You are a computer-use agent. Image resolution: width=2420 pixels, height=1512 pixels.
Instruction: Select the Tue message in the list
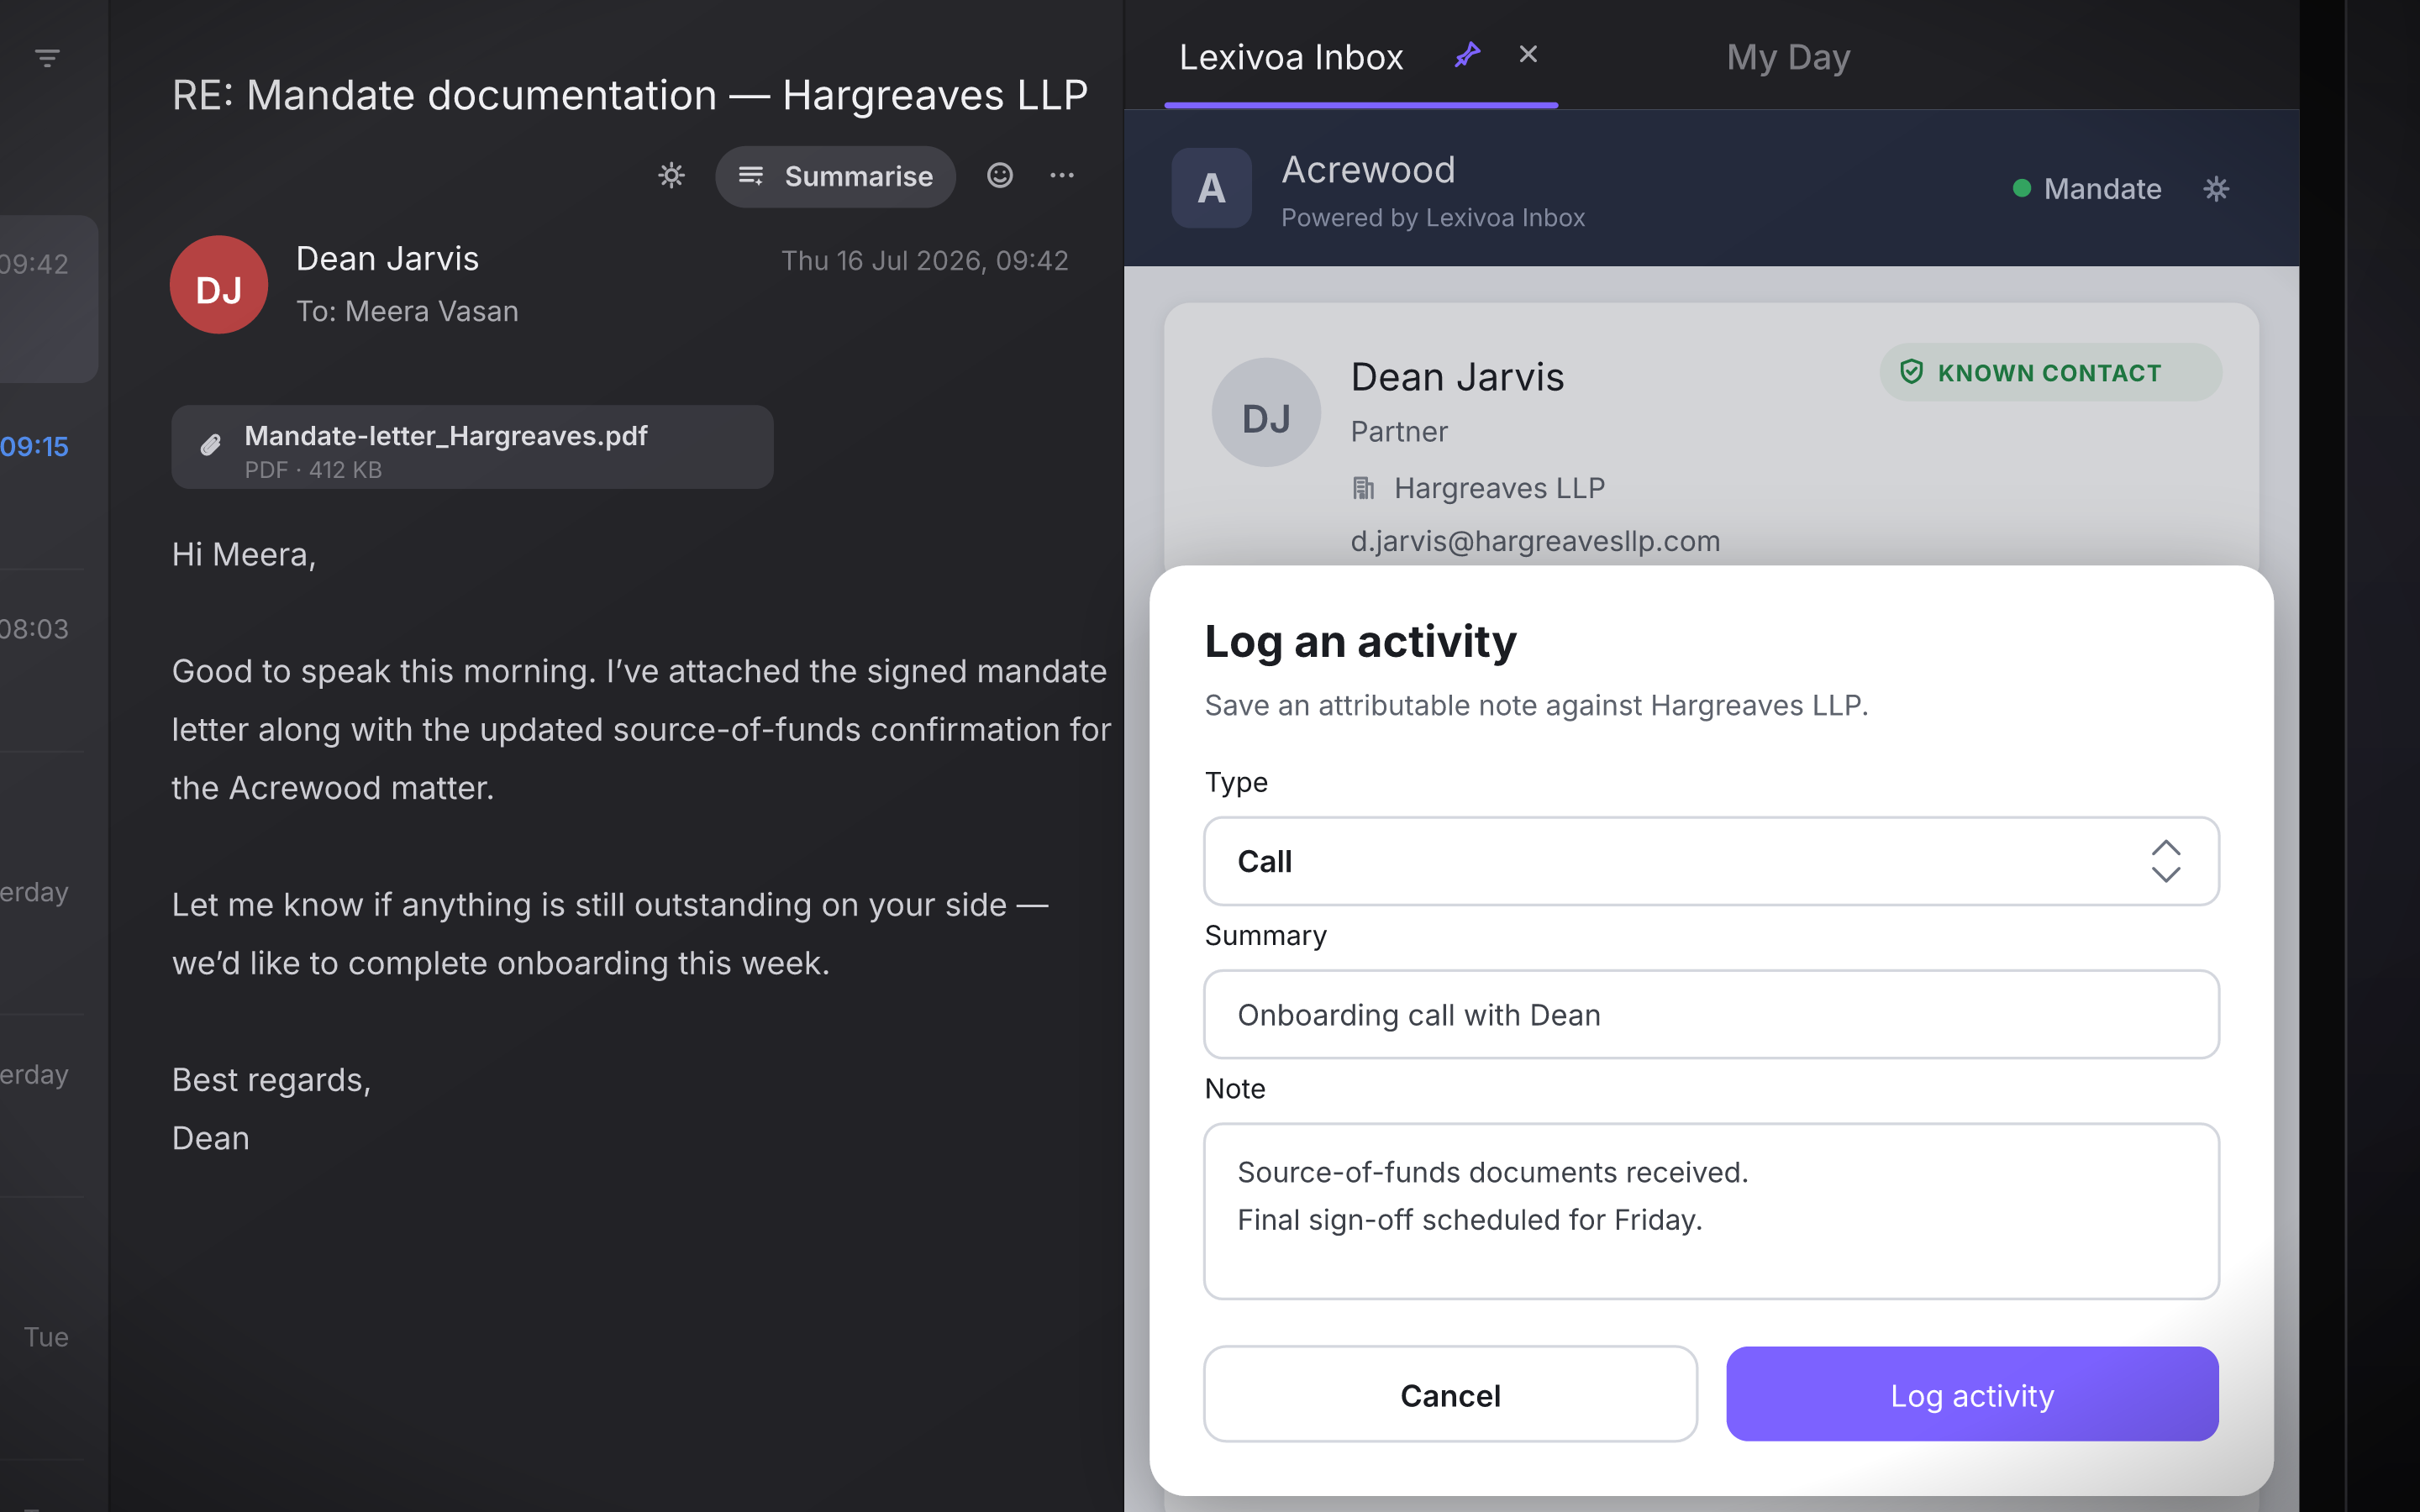pyautogui.click(x=41, y=1328)
